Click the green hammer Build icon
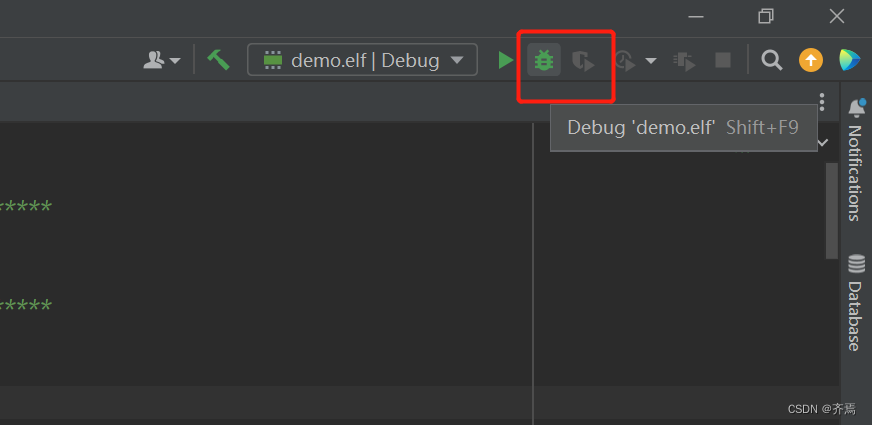 pos(218,60)
